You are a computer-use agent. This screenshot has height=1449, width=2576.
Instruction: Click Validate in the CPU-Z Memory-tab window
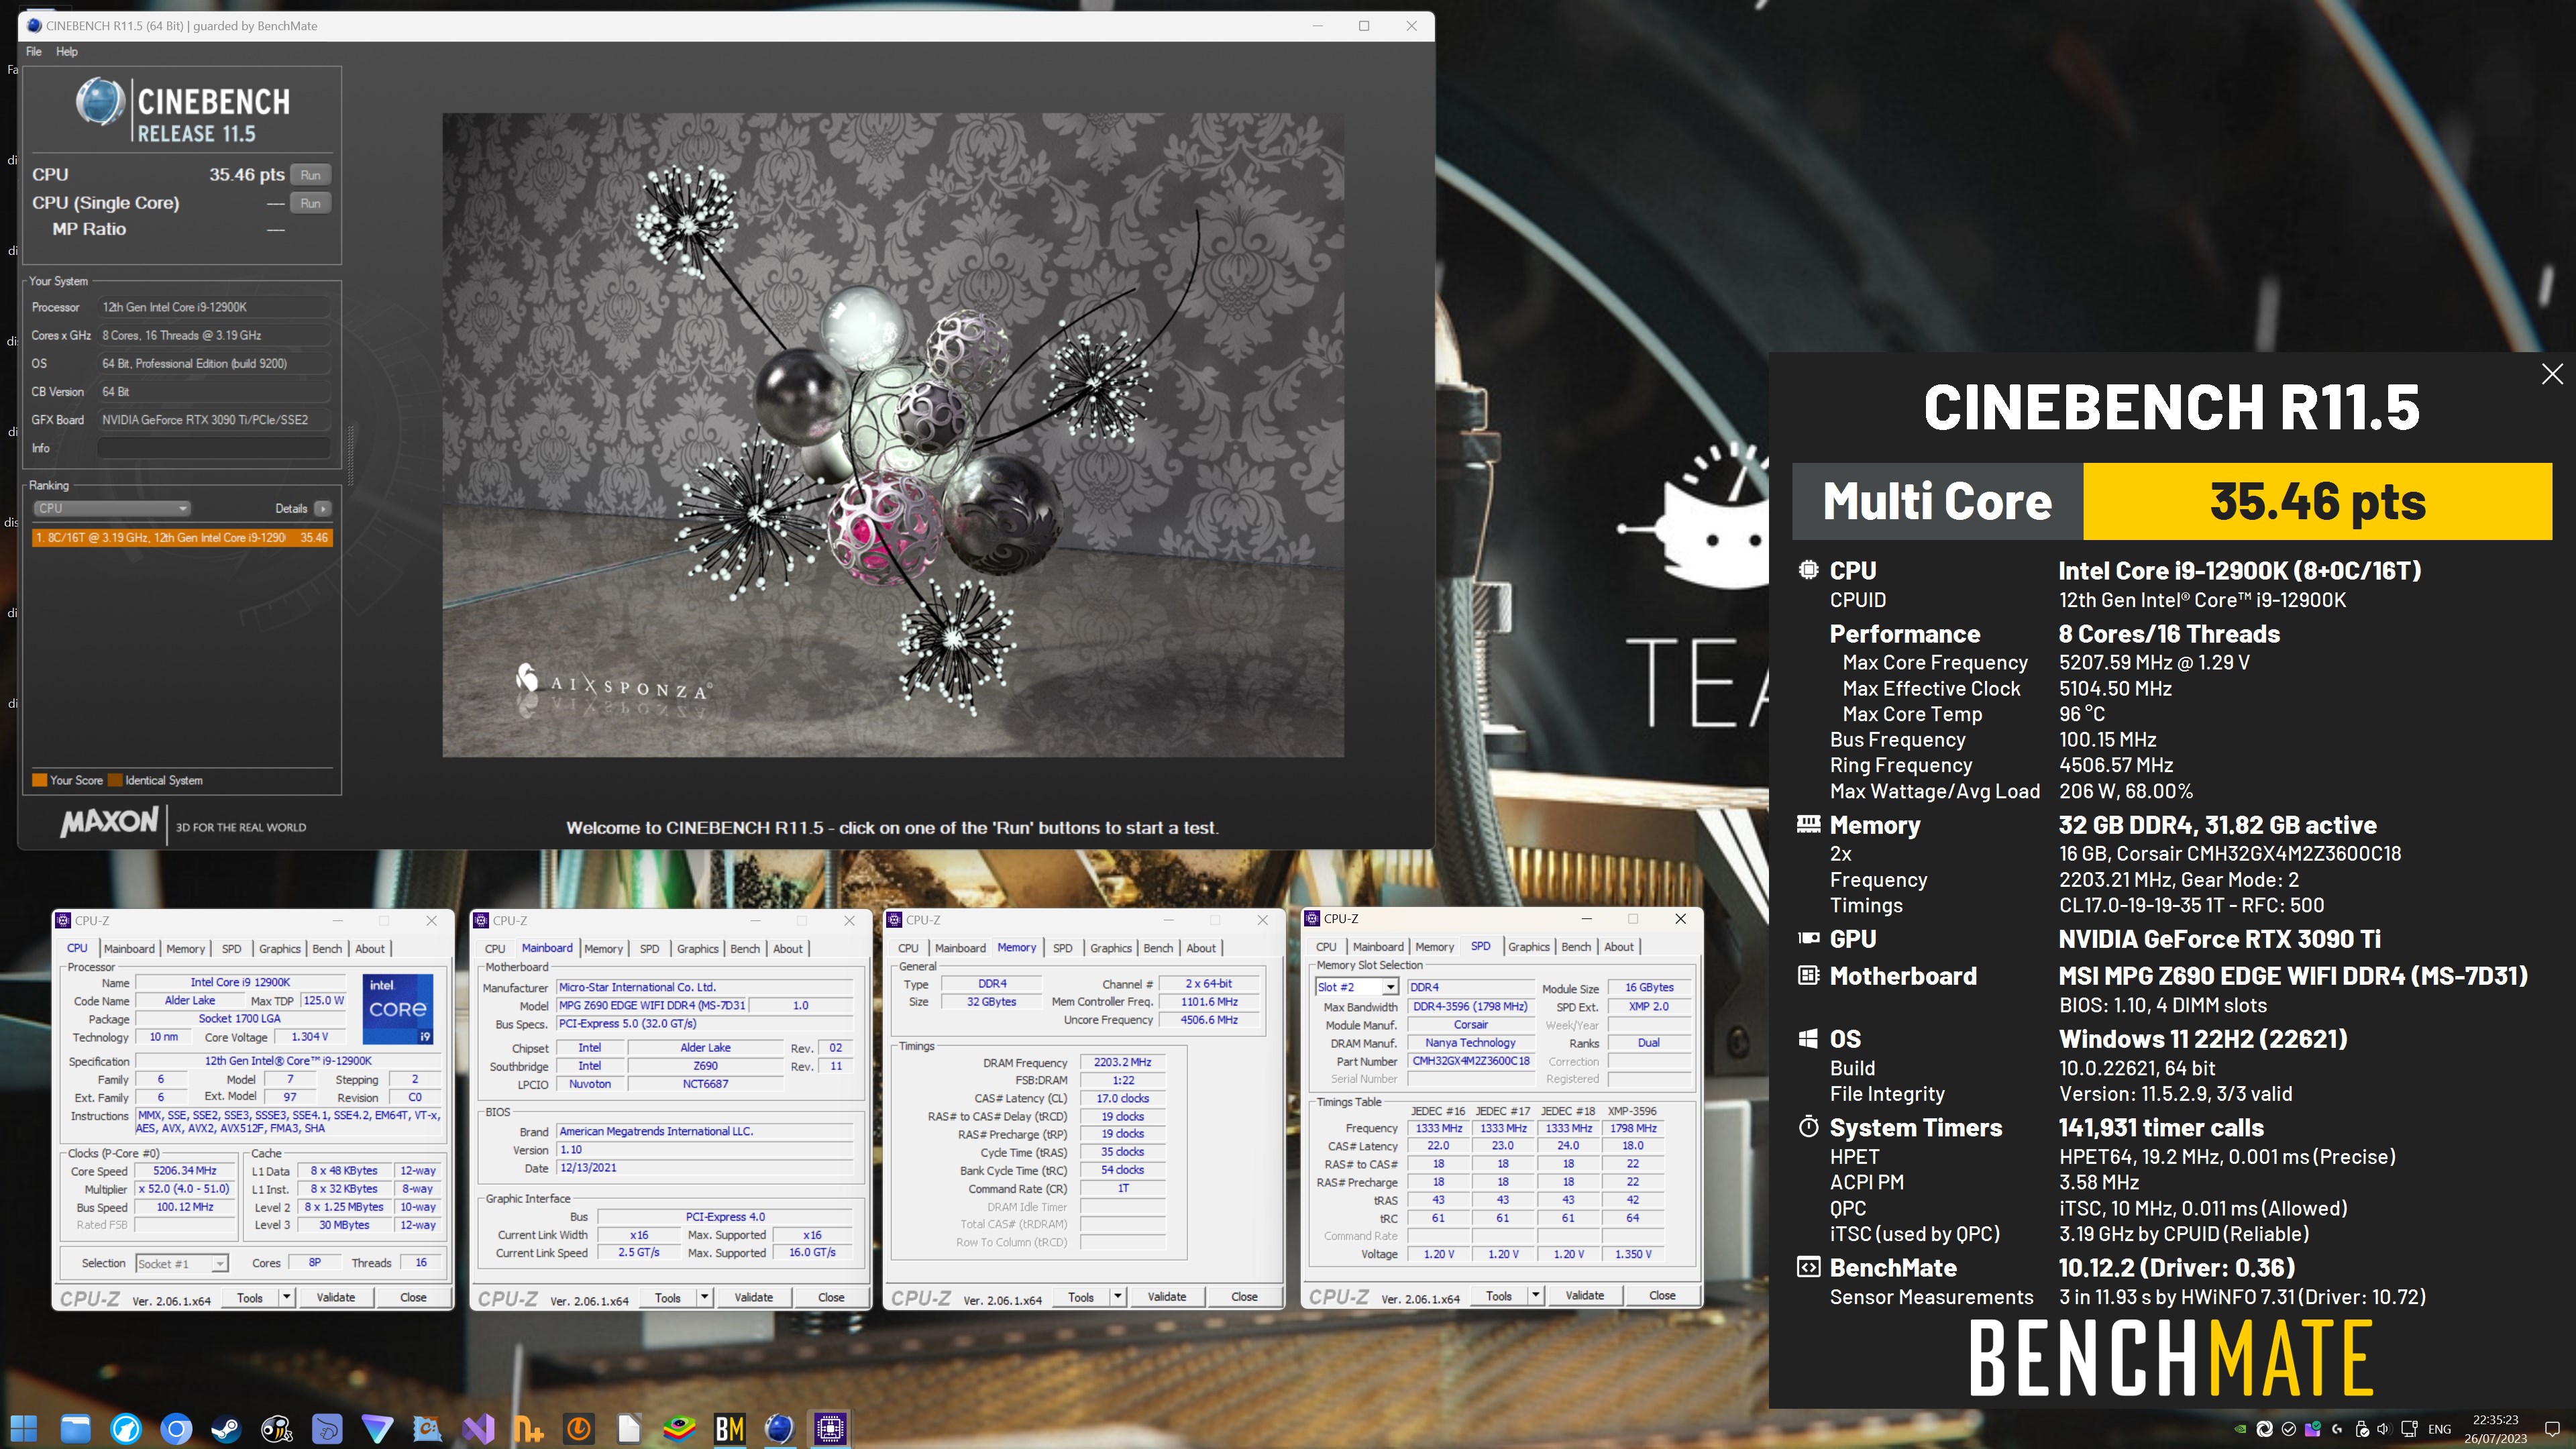click(x=1167, y=1297)
